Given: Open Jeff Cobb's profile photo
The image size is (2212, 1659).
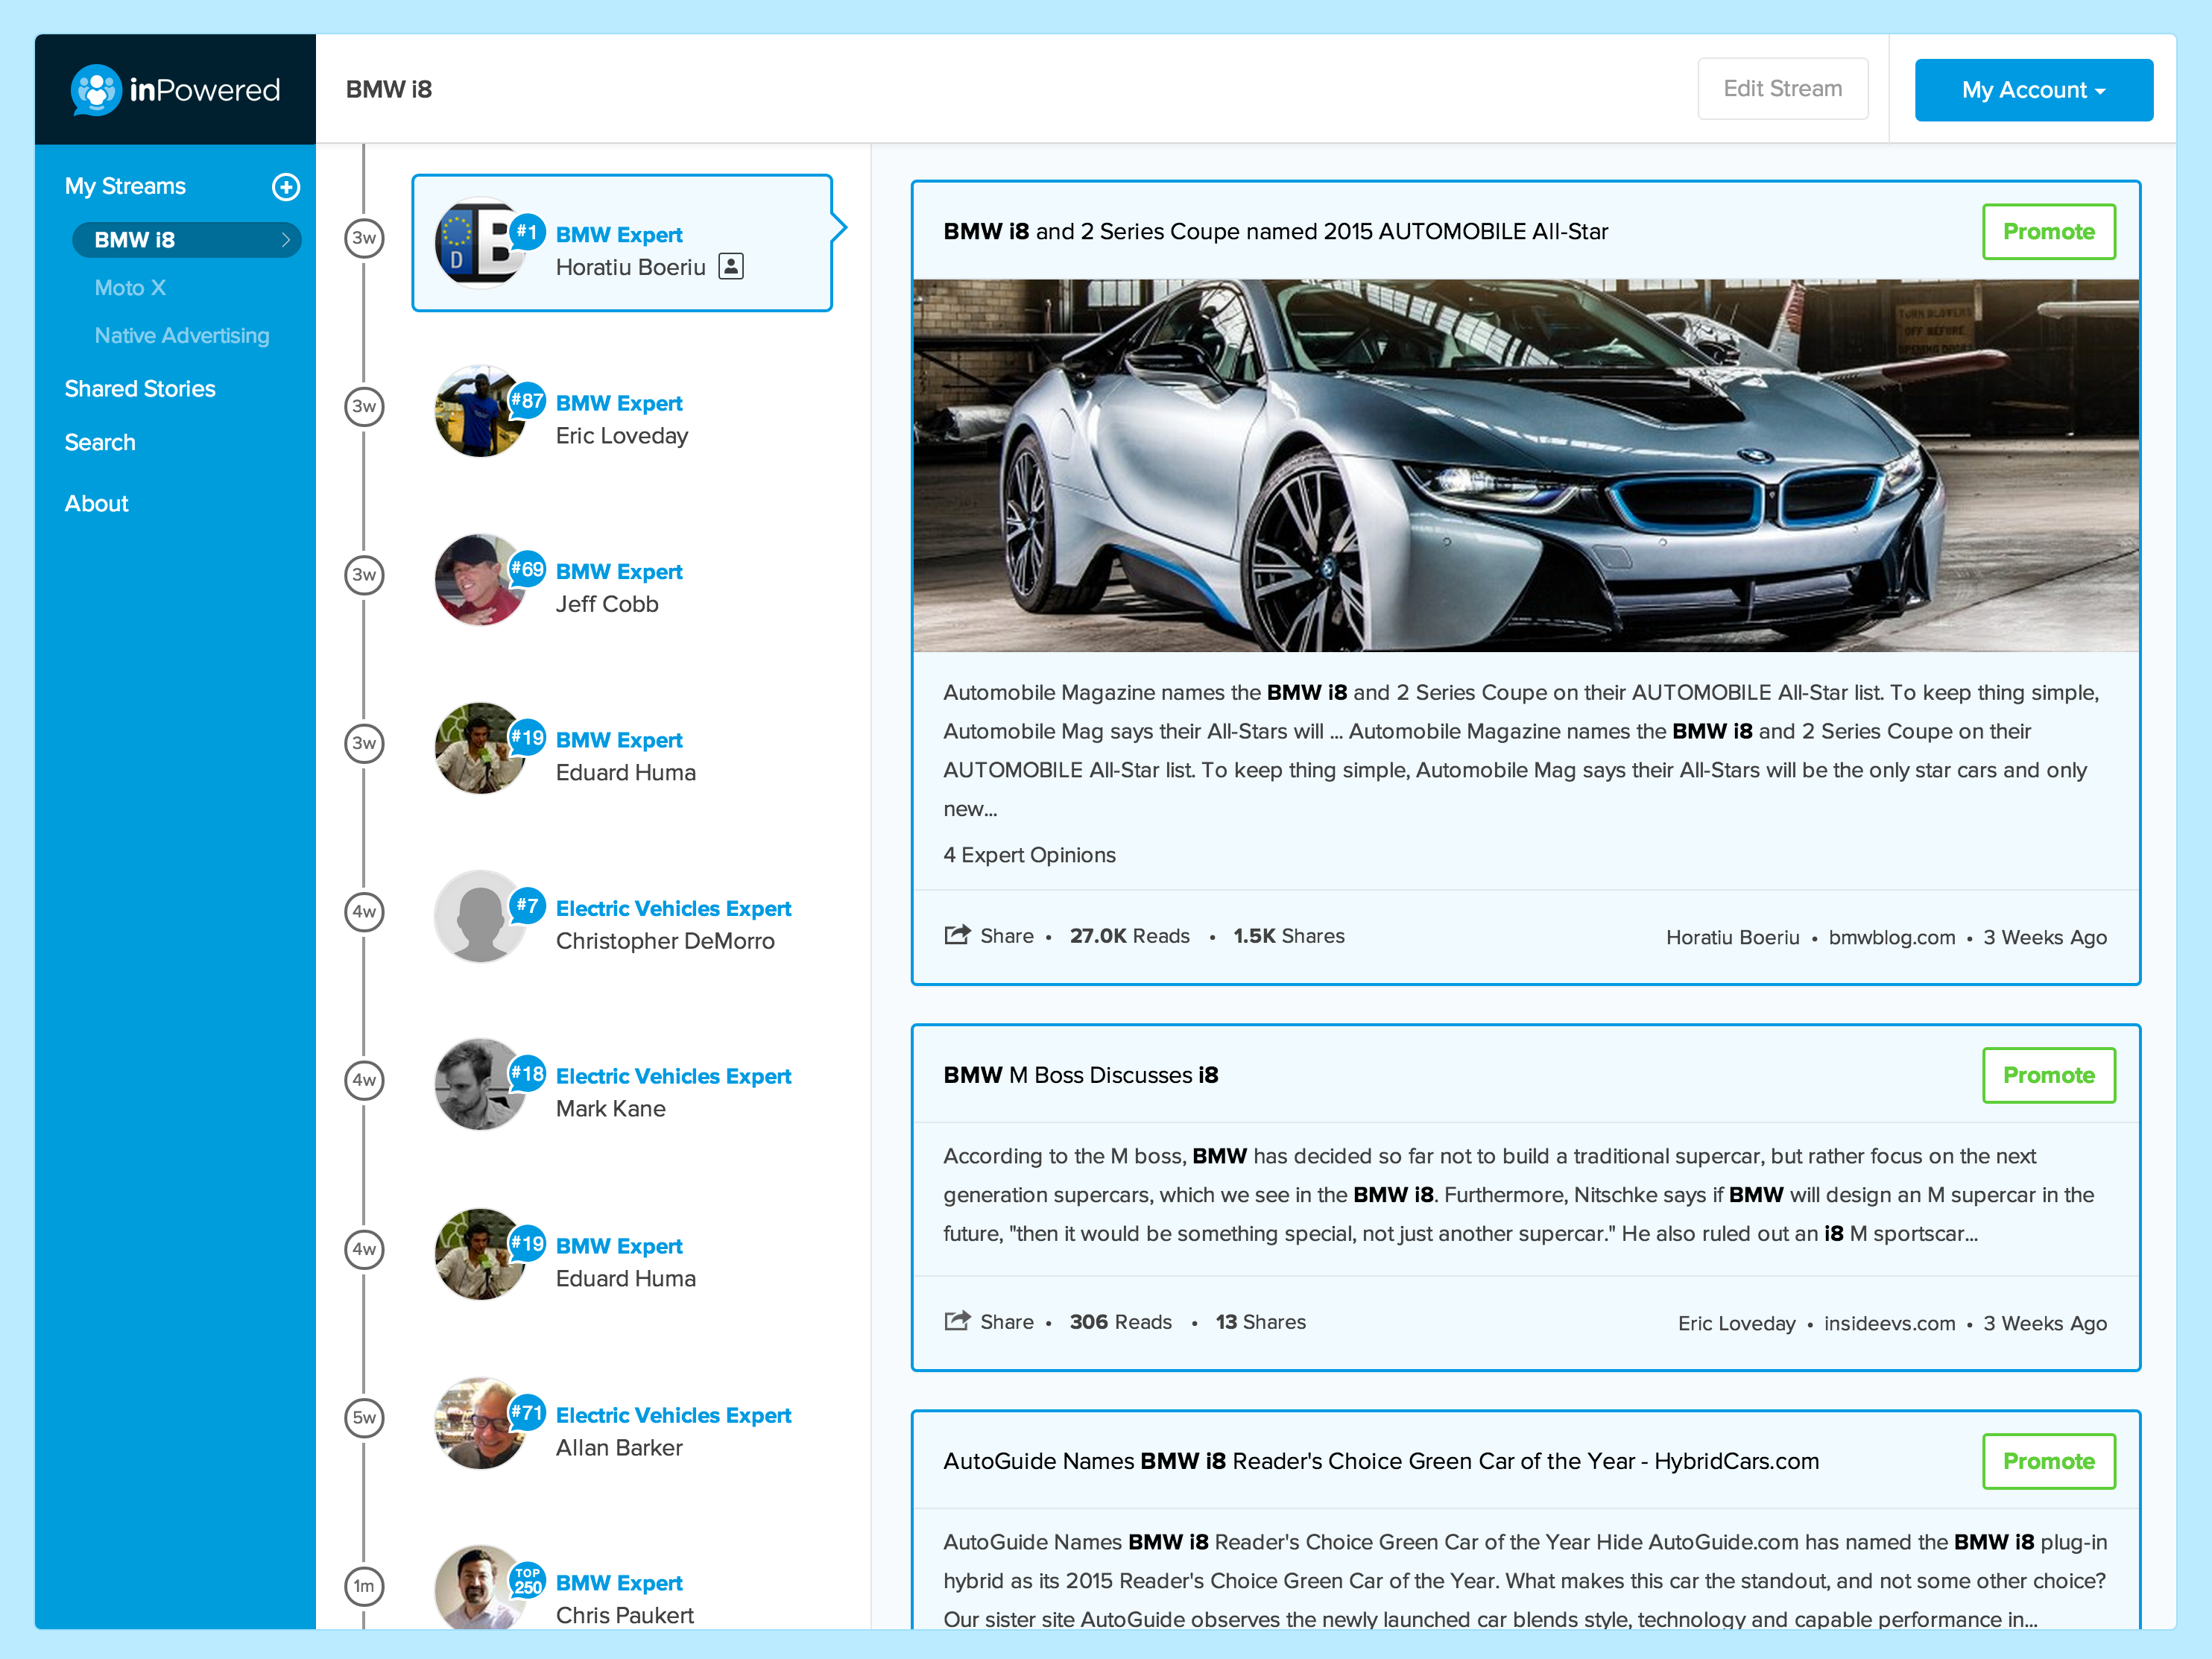Looking at the screenshot, I should pyautogui.click(x=480, y=579).
